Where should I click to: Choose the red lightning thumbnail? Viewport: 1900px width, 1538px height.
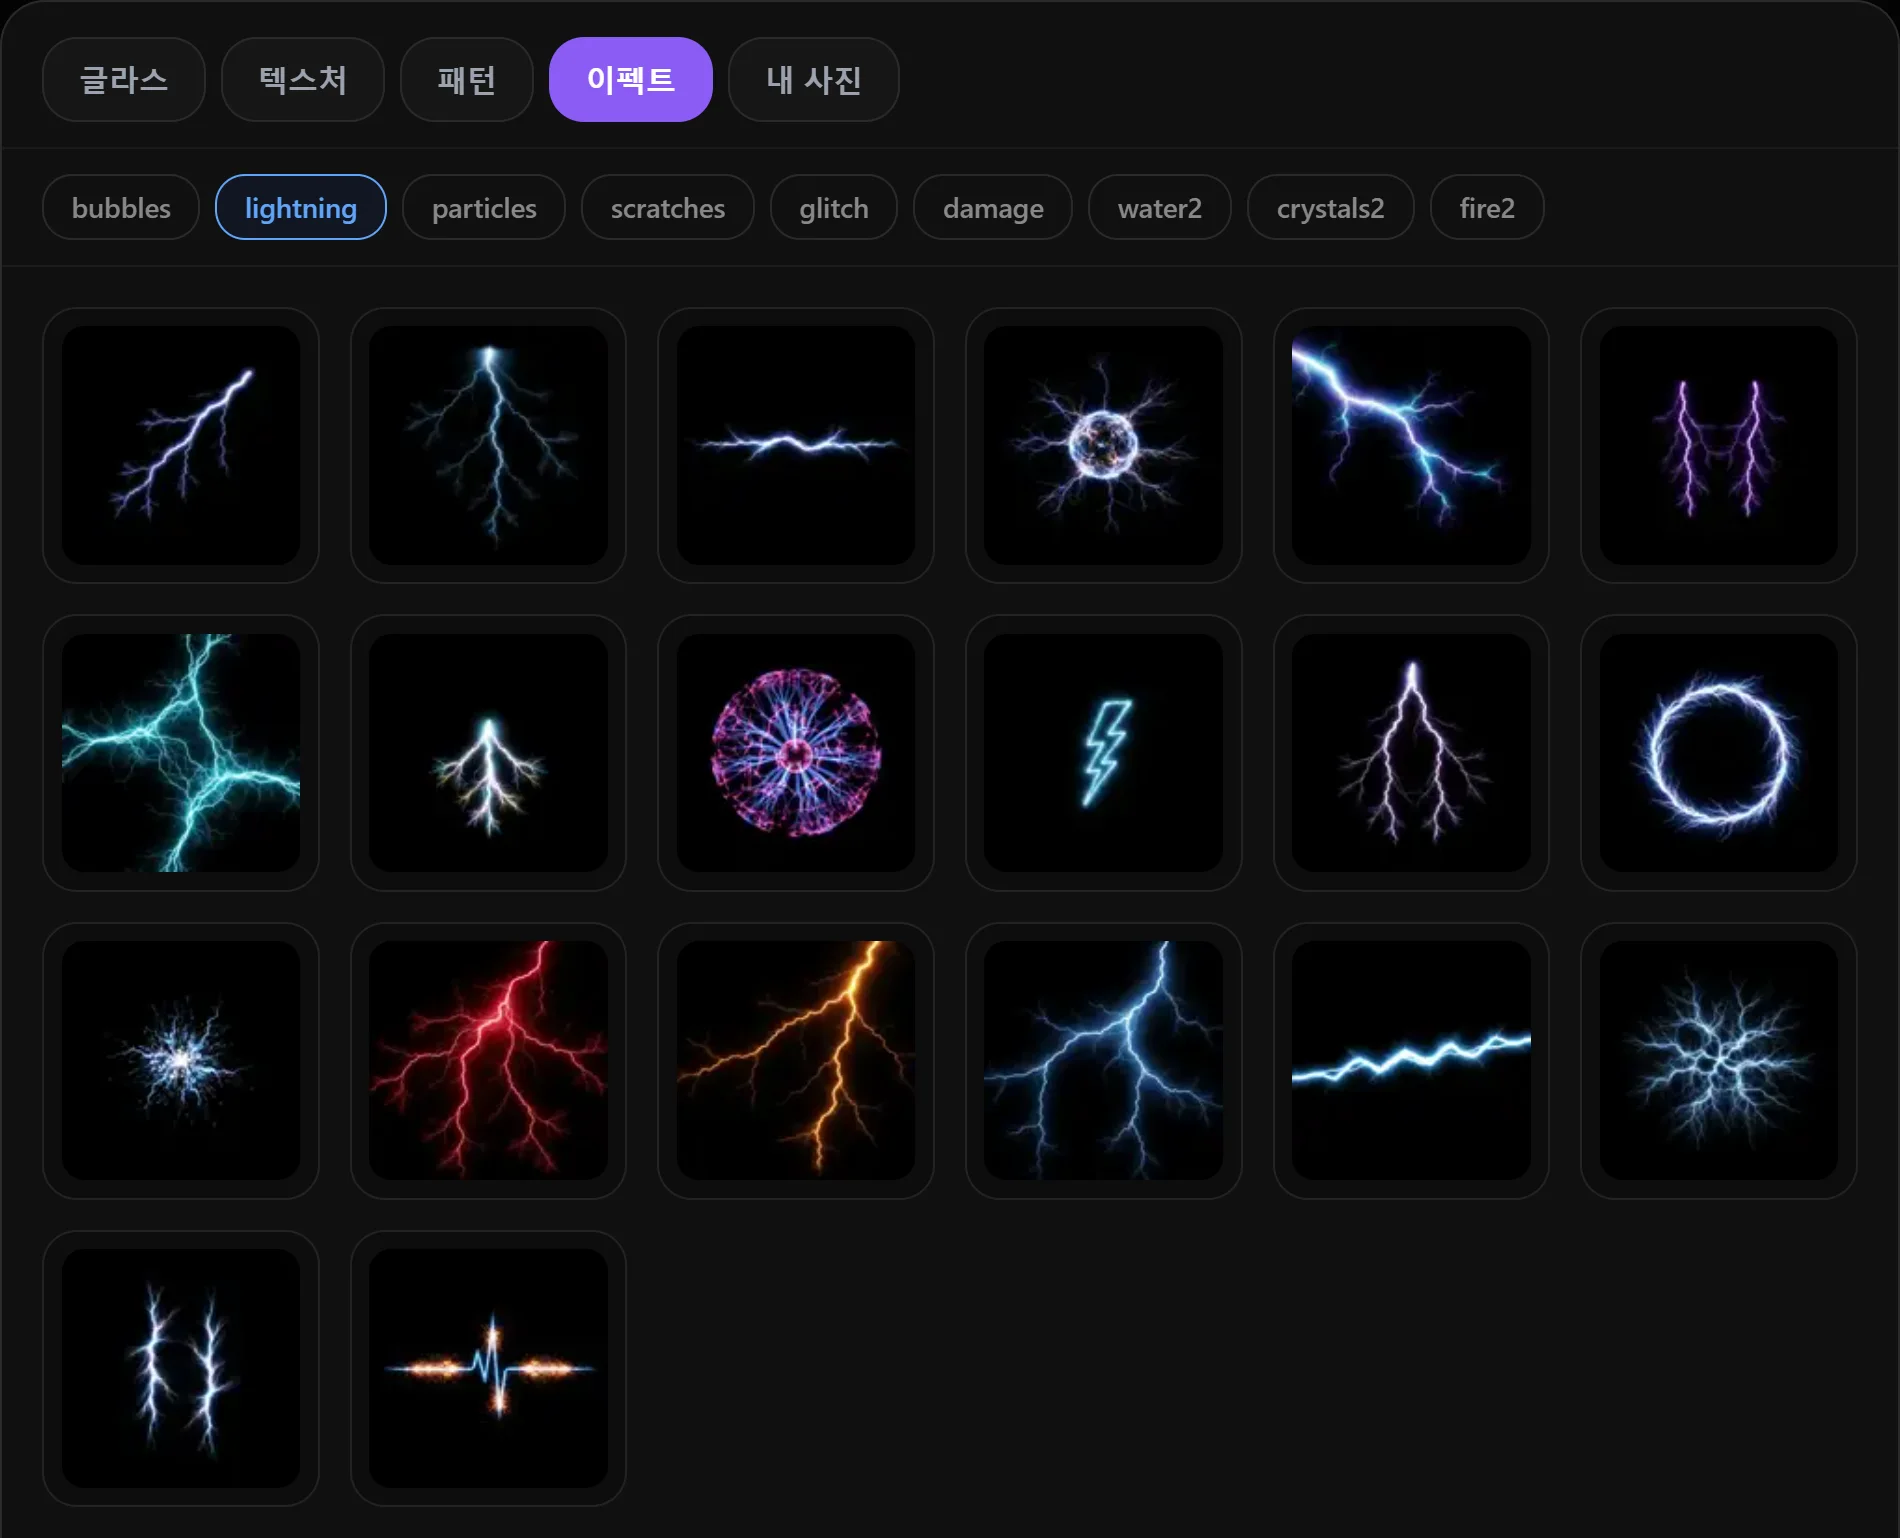489,1060
